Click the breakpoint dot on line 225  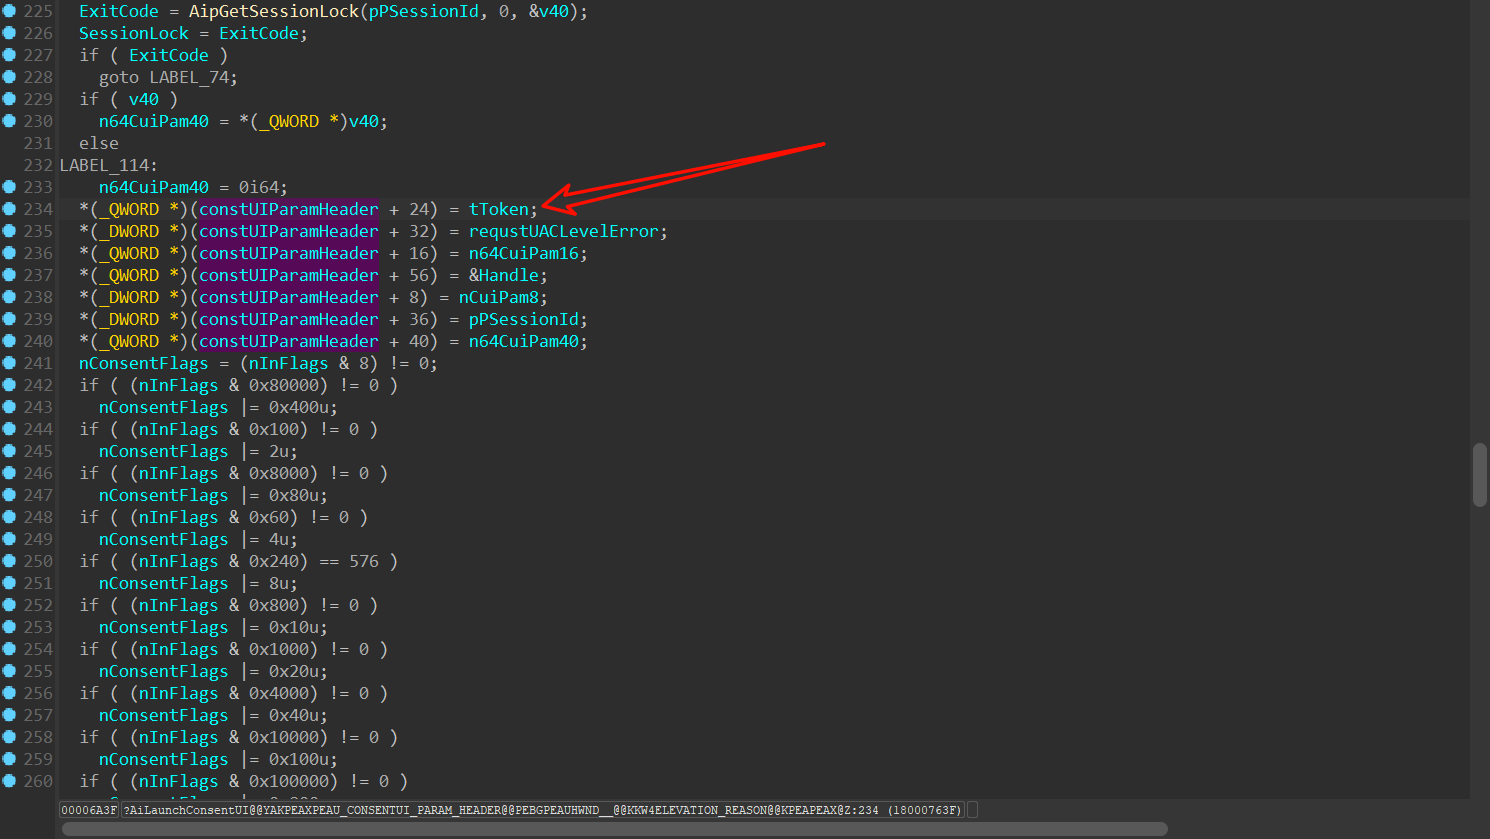click(x=9, y=11)
